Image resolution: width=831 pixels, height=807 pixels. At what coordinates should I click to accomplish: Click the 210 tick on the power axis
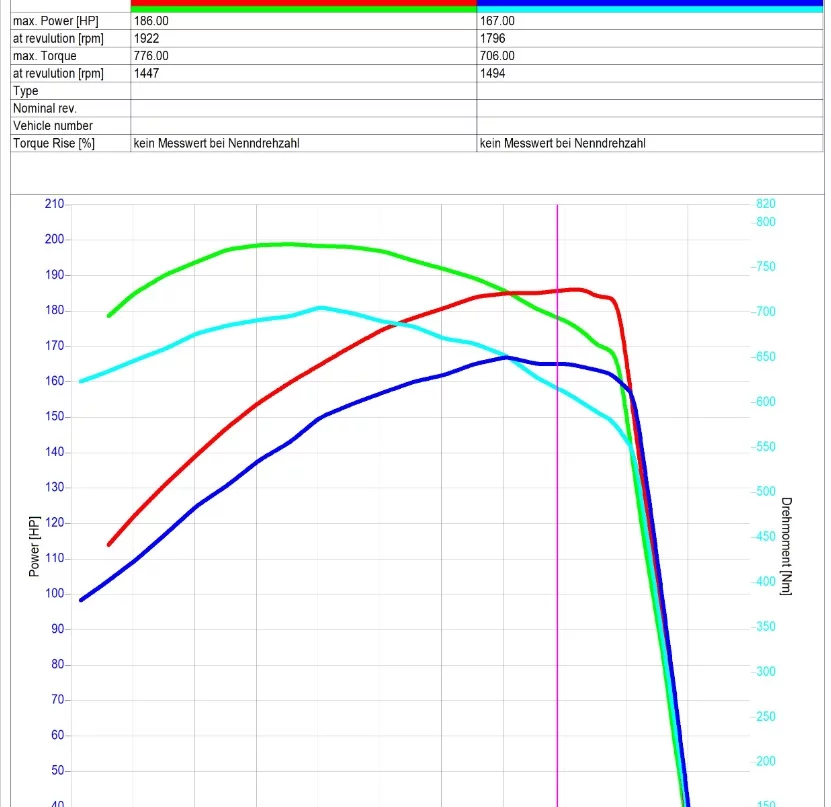tap(54, 204)
